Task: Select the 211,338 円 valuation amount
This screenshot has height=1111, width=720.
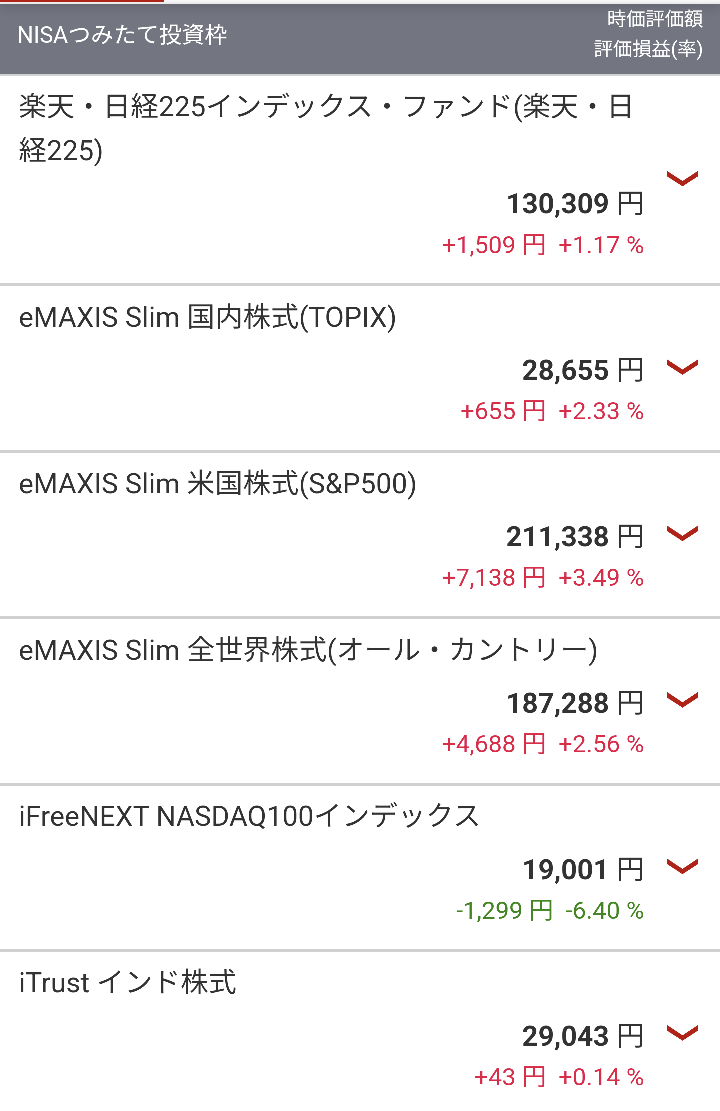Action: (x=574, y=537)
